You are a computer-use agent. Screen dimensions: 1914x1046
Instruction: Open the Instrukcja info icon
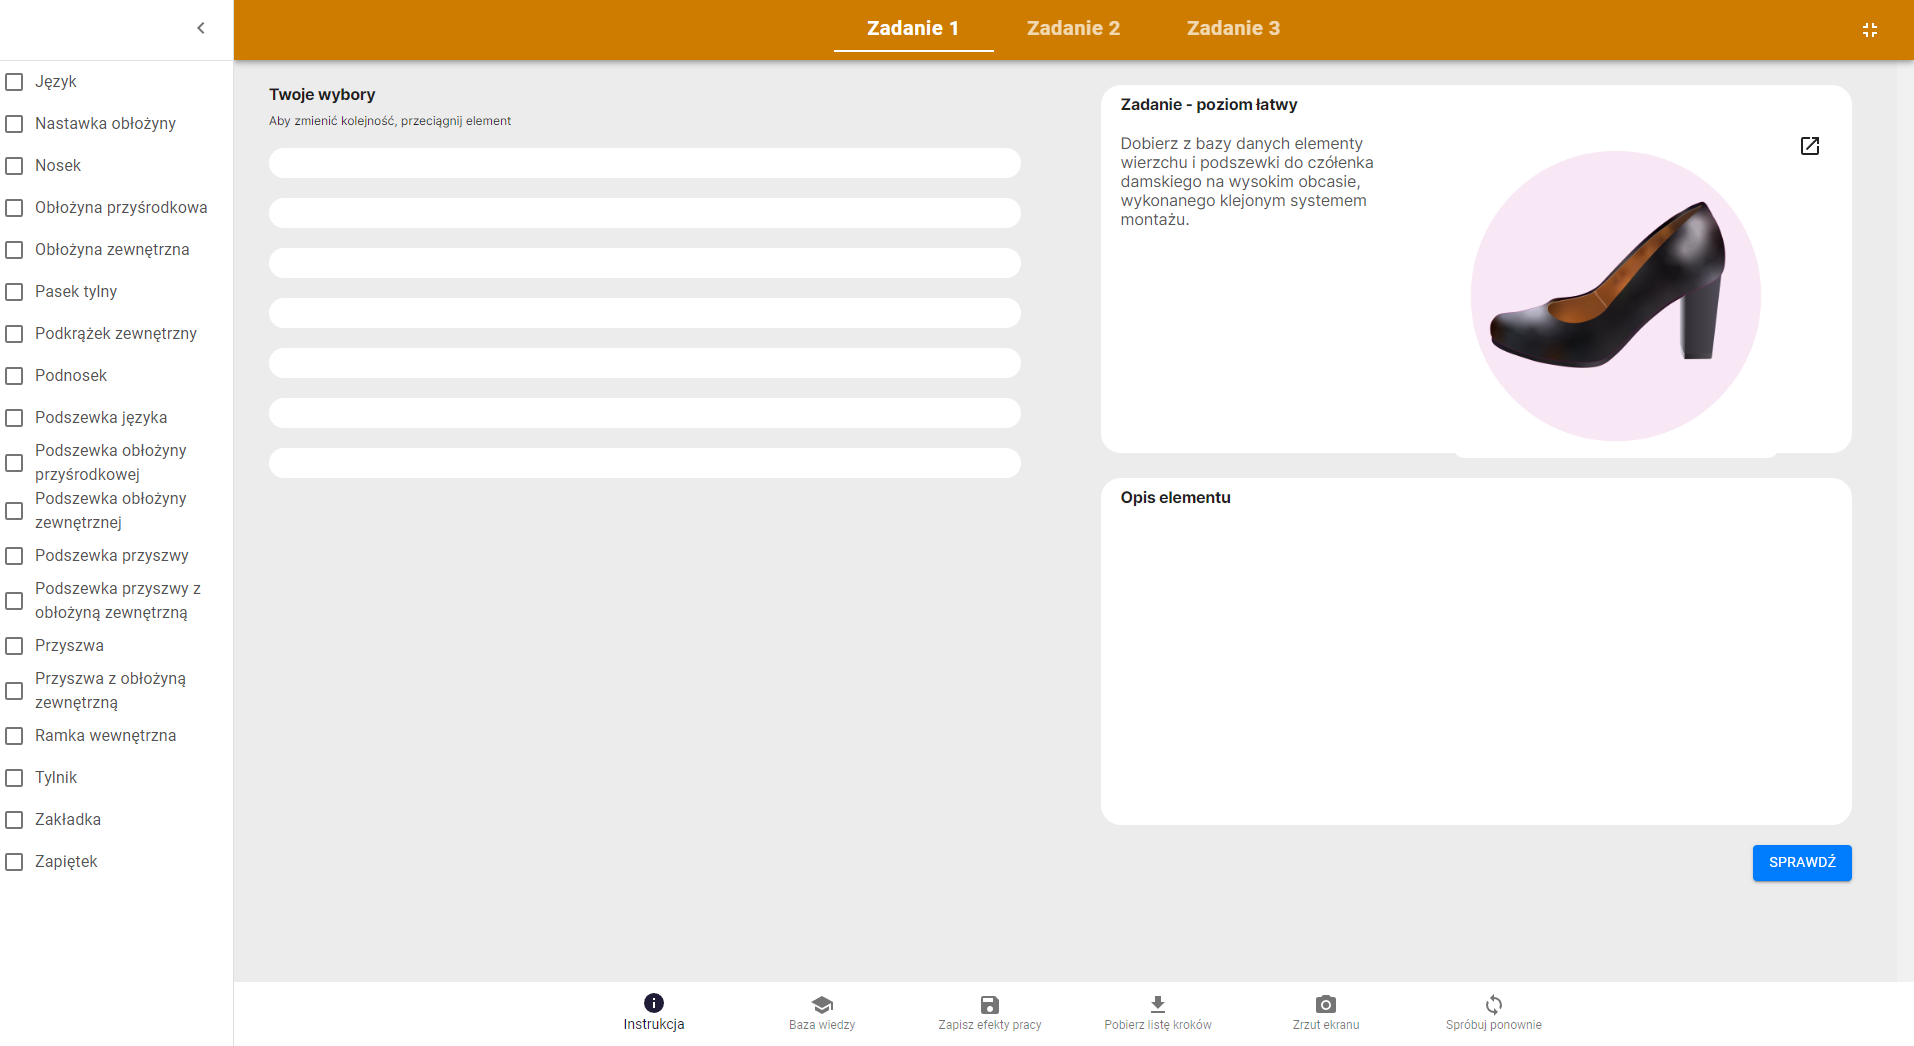pyautogui.click(x=653, y=1003)
